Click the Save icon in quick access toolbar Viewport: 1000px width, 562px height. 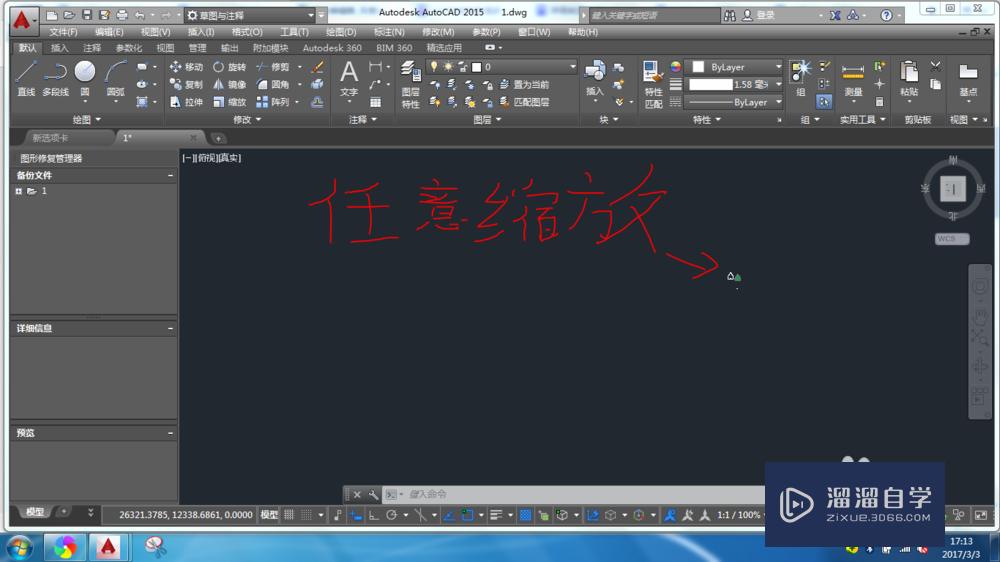tap(87, 15)
